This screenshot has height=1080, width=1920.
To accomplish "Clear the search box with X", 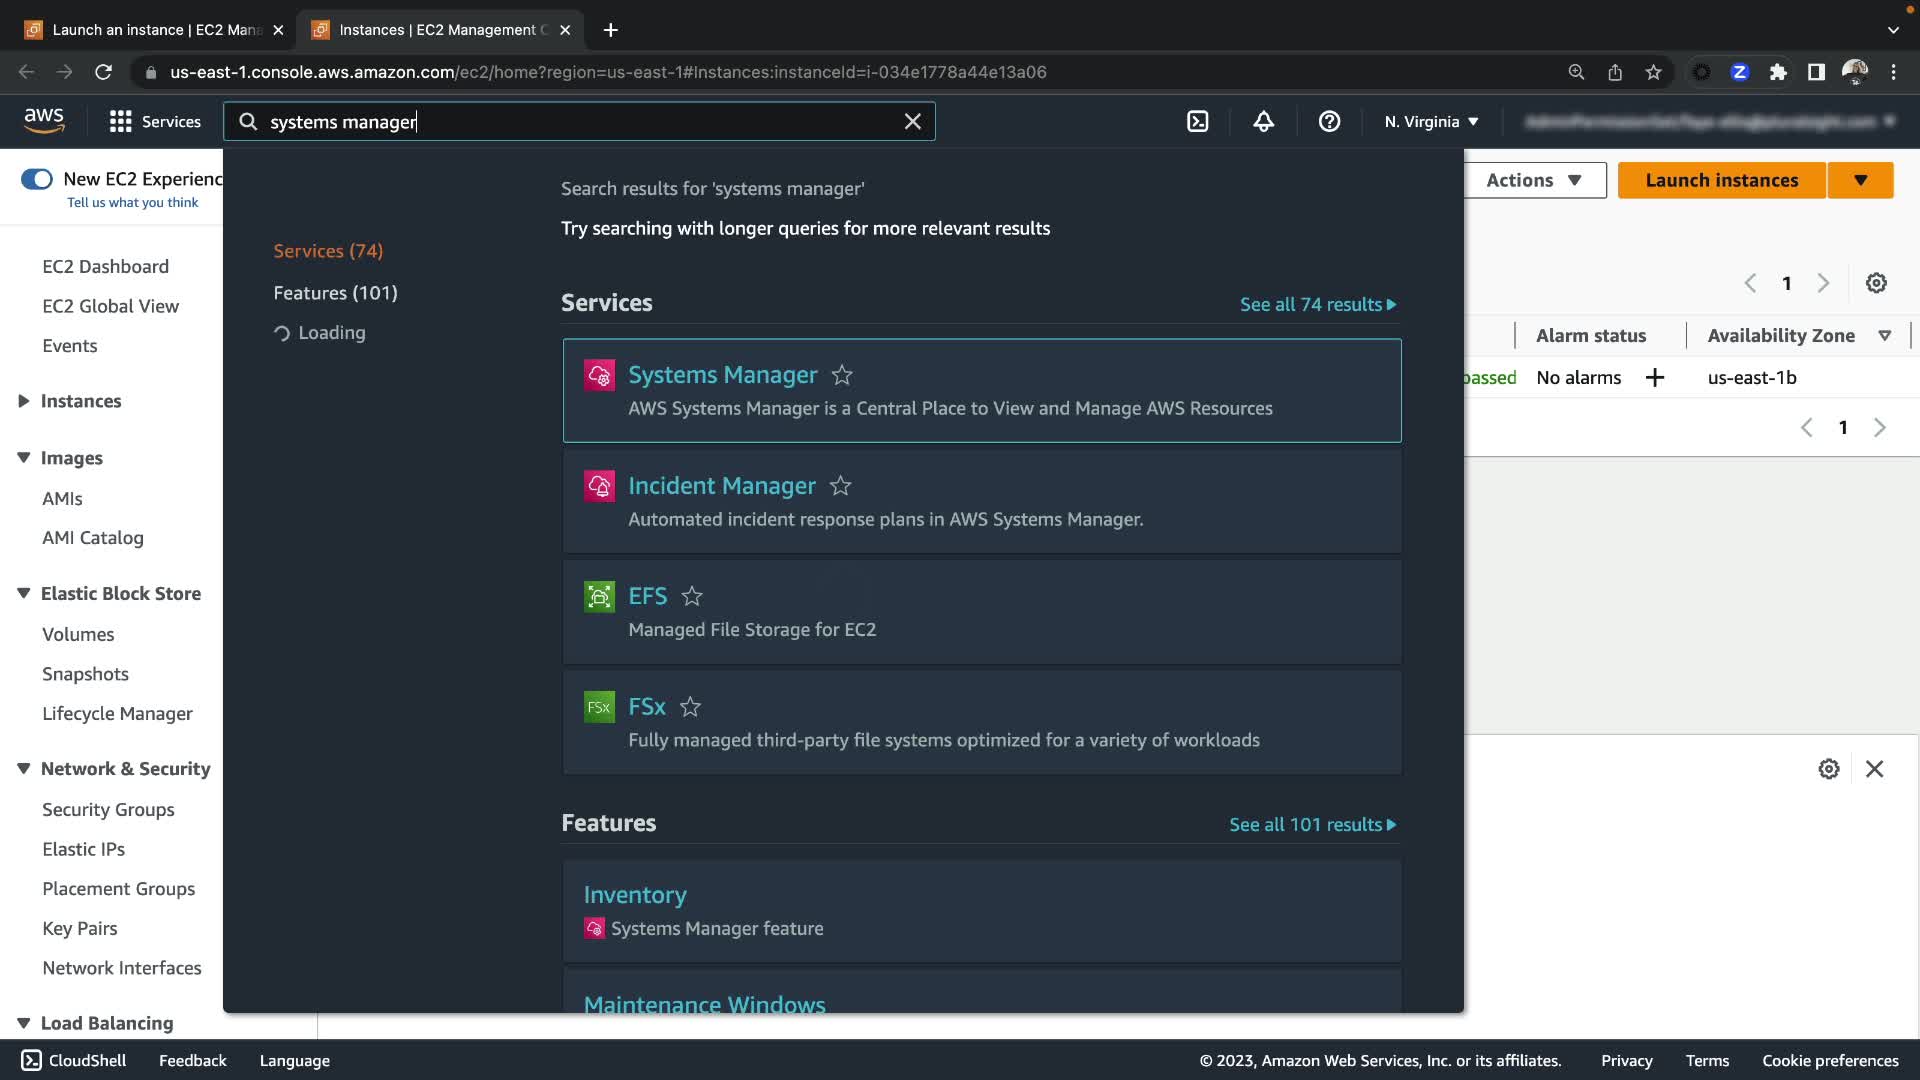I will [x=912, y=122].
